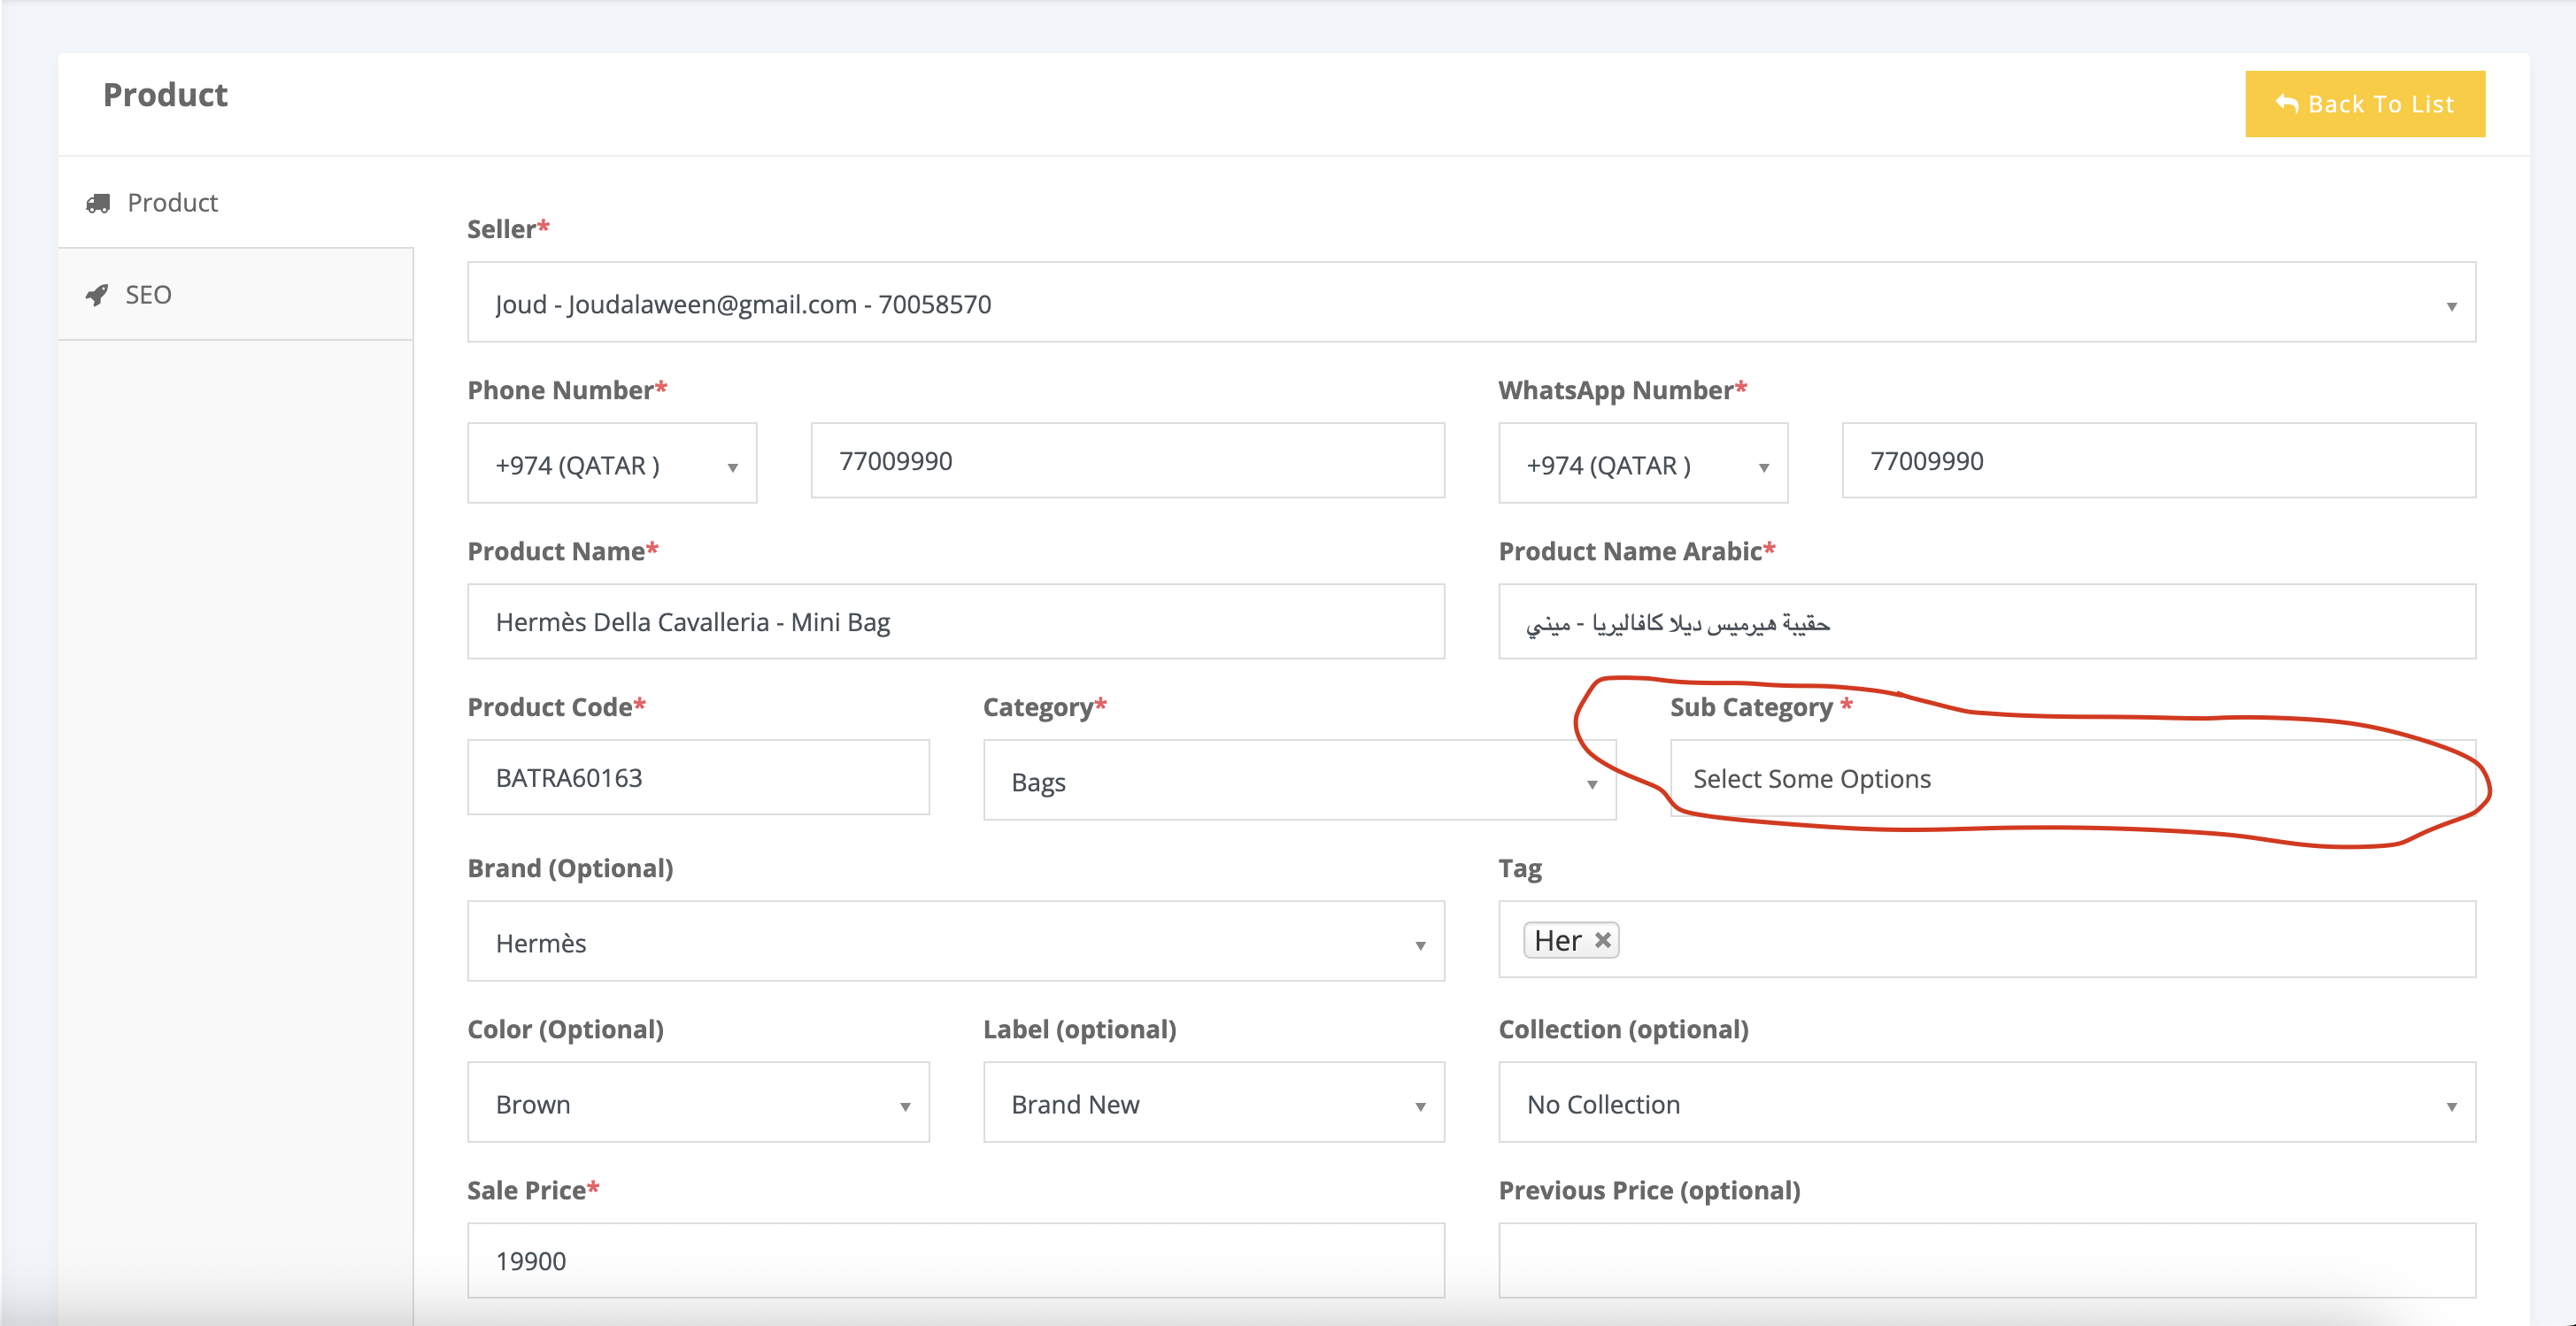Open the Label dropdown showing Brand New

tap(1213, 1103)
